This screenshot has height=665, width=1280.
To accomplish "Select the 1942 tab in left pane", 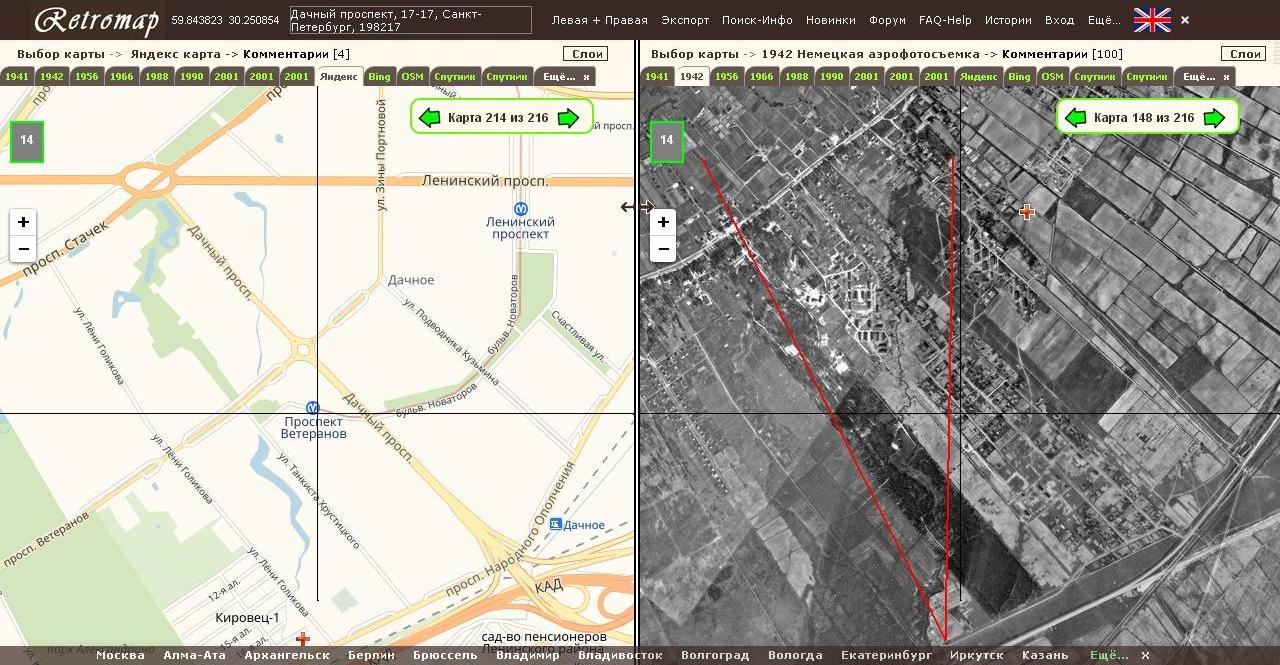I will coord(52,76).
